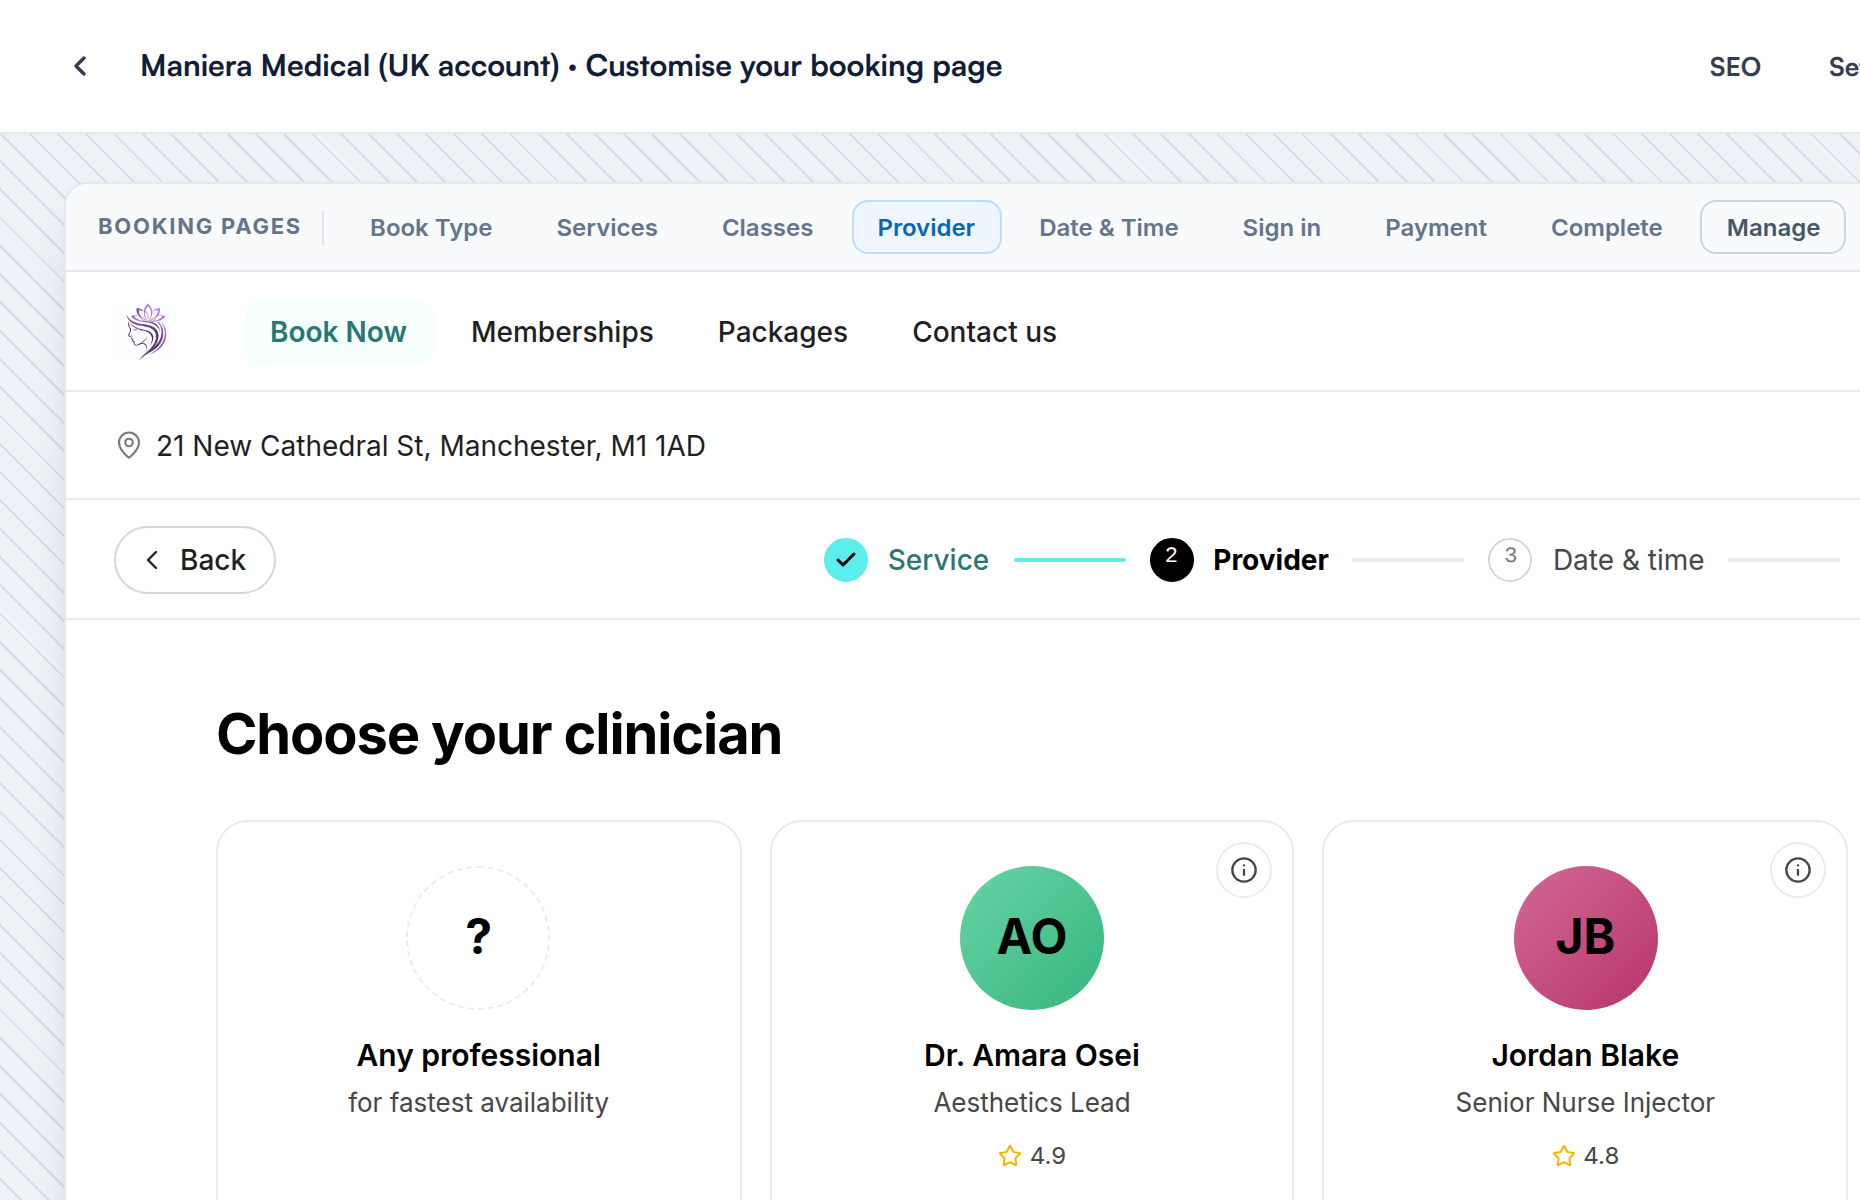1860x1200 pixels.
Task: Open the Services booking page tab
Action: click(x=607, y=228)
